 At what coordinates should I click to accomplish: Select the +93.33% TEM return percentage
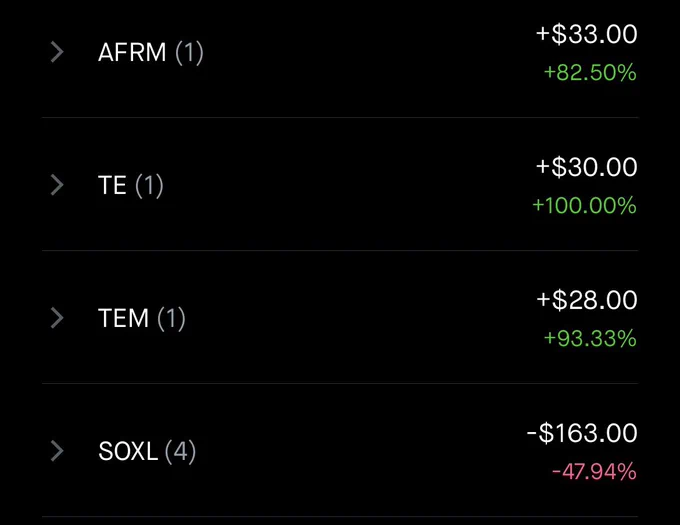tap(590, 338)
